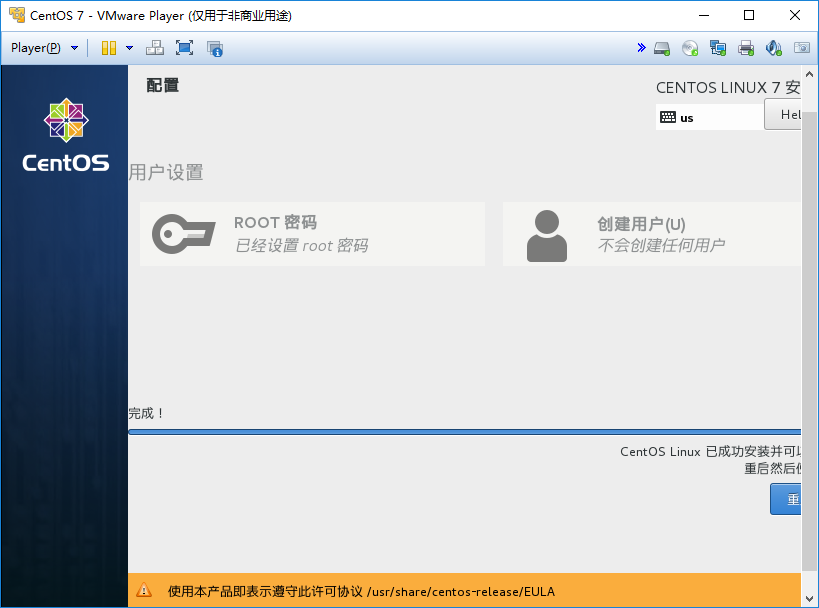
Task: Click the CD/DVD device icon
Action: (x=690, y=48)
